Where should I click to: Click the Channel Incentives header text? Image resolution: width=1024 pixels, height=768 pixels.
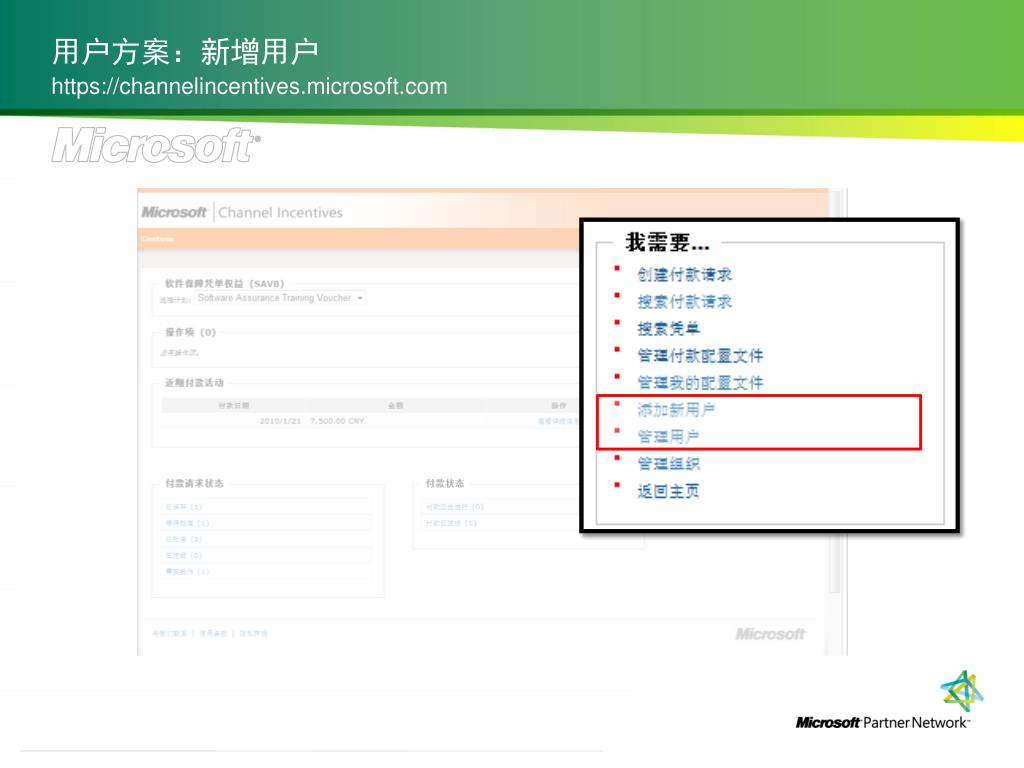pos(280,212)
